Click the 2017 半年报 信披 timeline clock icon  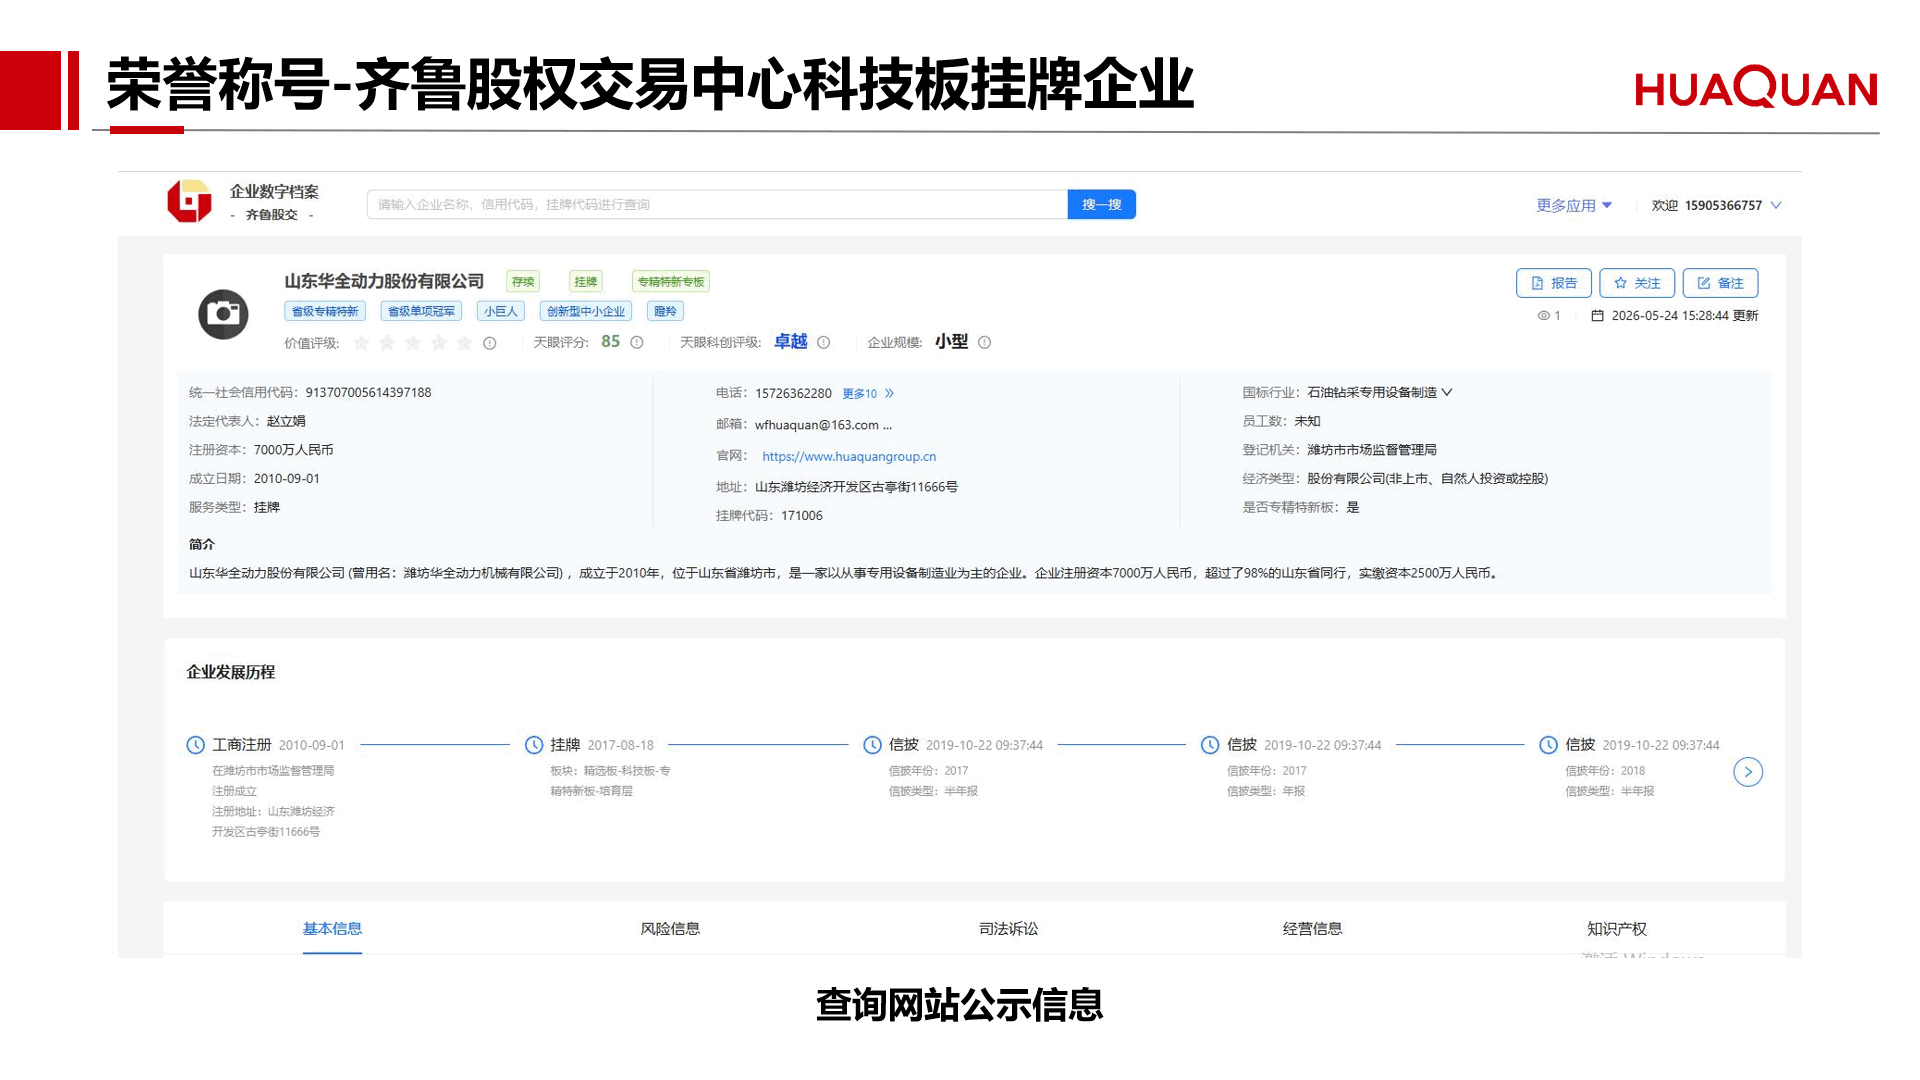[x=872, y=745]
